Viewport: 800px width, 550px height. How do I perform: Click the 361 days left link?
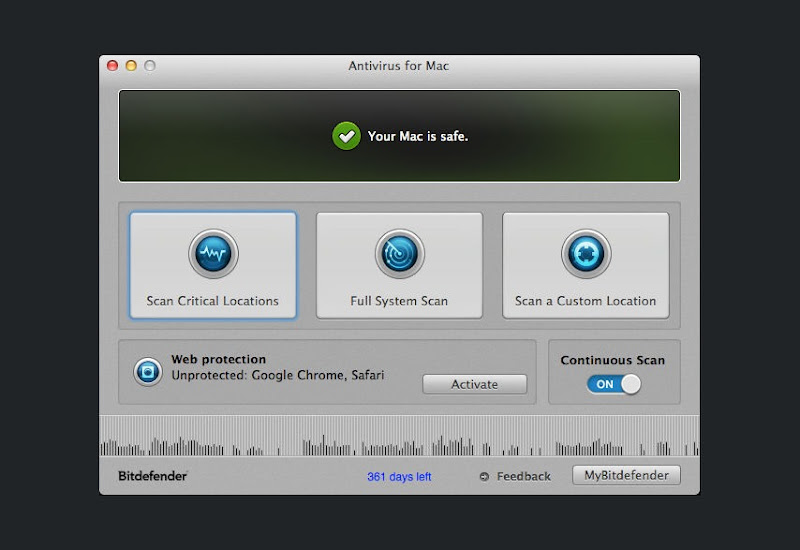(399, 477)
